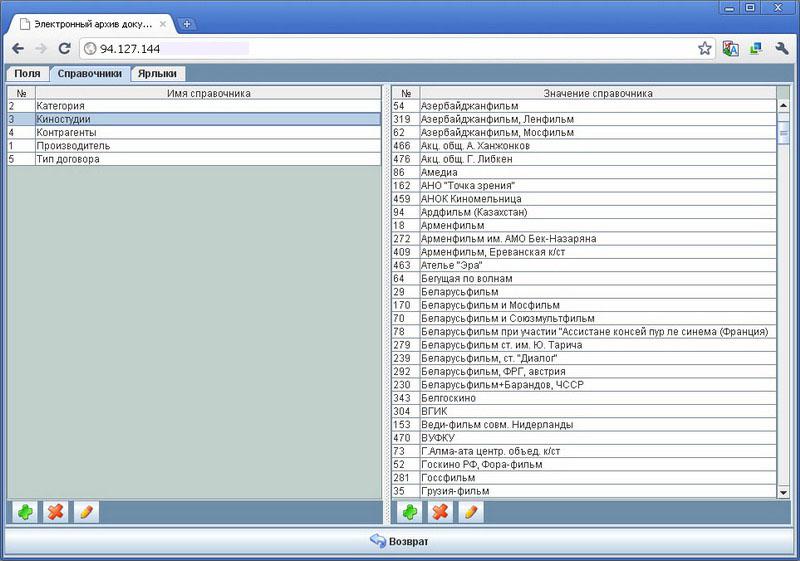The height and width of the screenshot is (561, 800).
Task: Select Веди-фильм совм. Нидерланды row
Action: coord(584,424)
